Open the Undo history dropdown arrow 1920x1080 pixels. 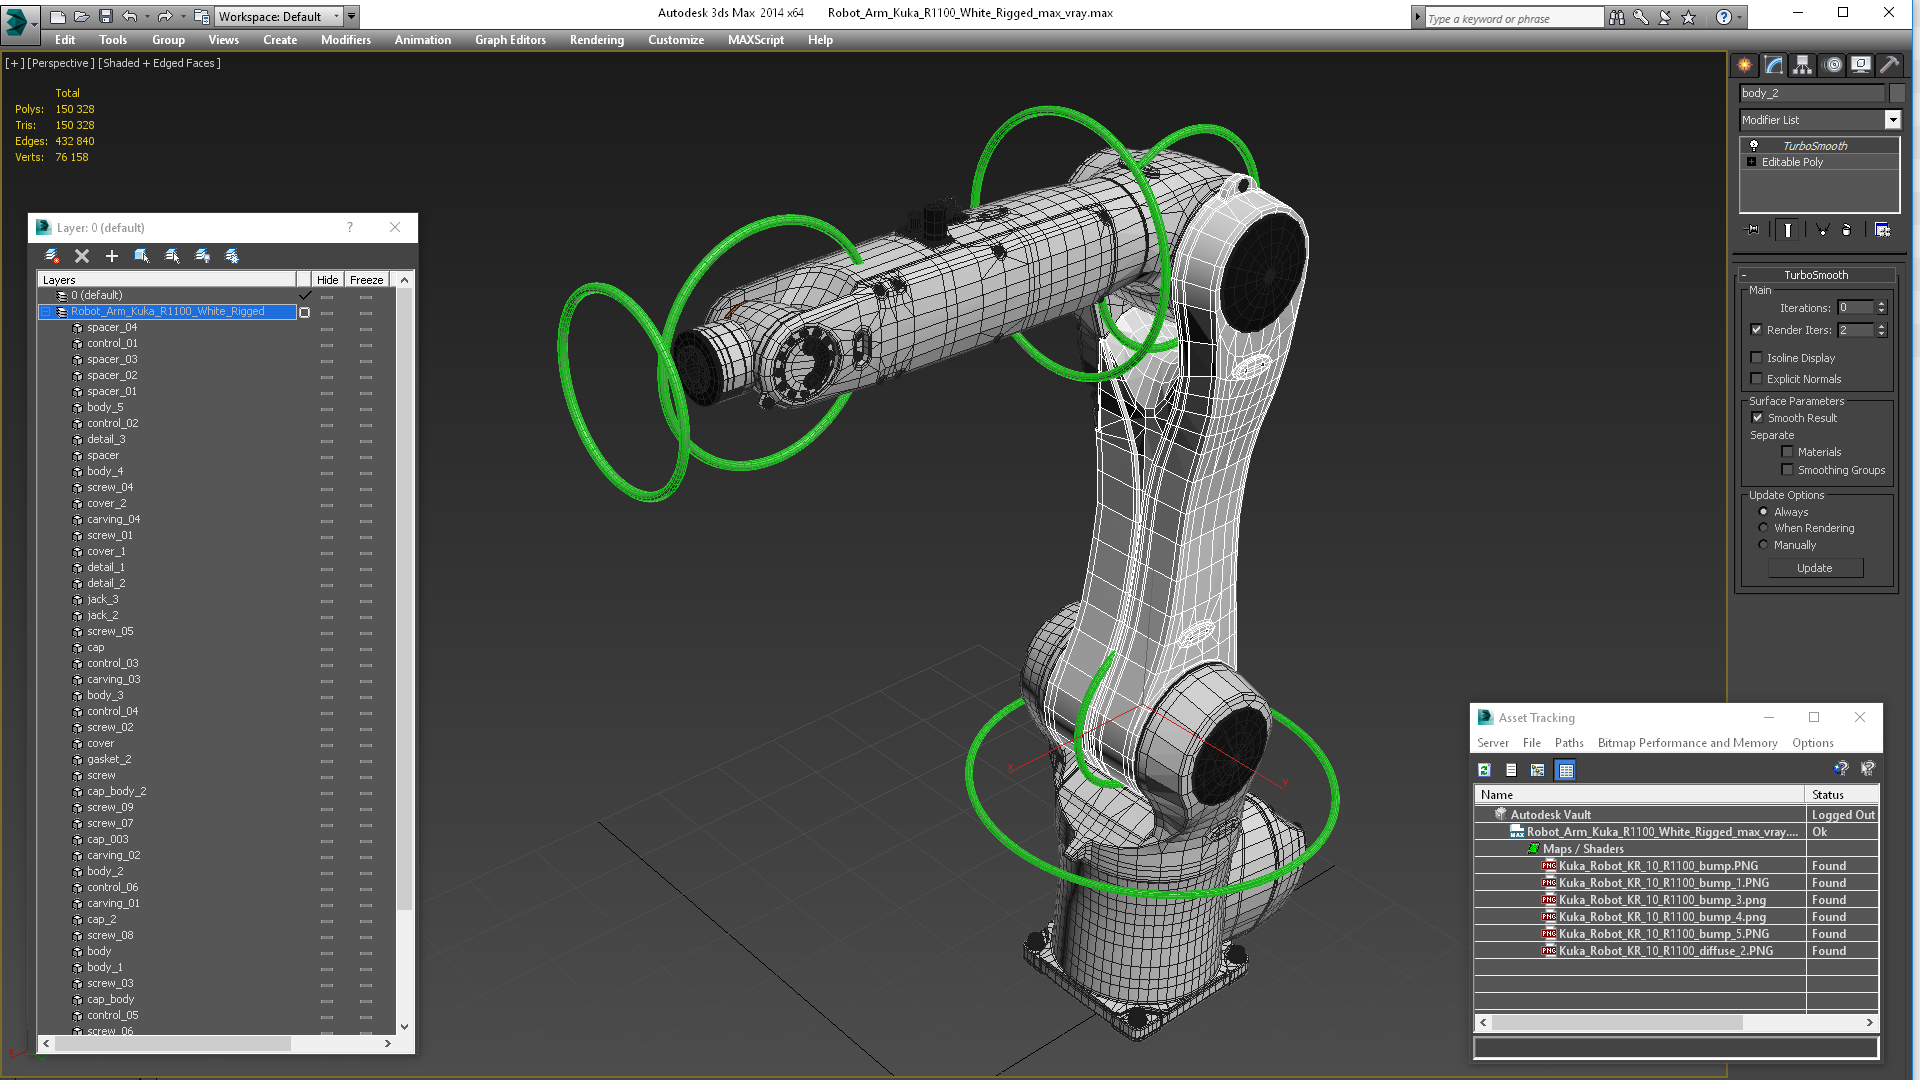[147, 17]
